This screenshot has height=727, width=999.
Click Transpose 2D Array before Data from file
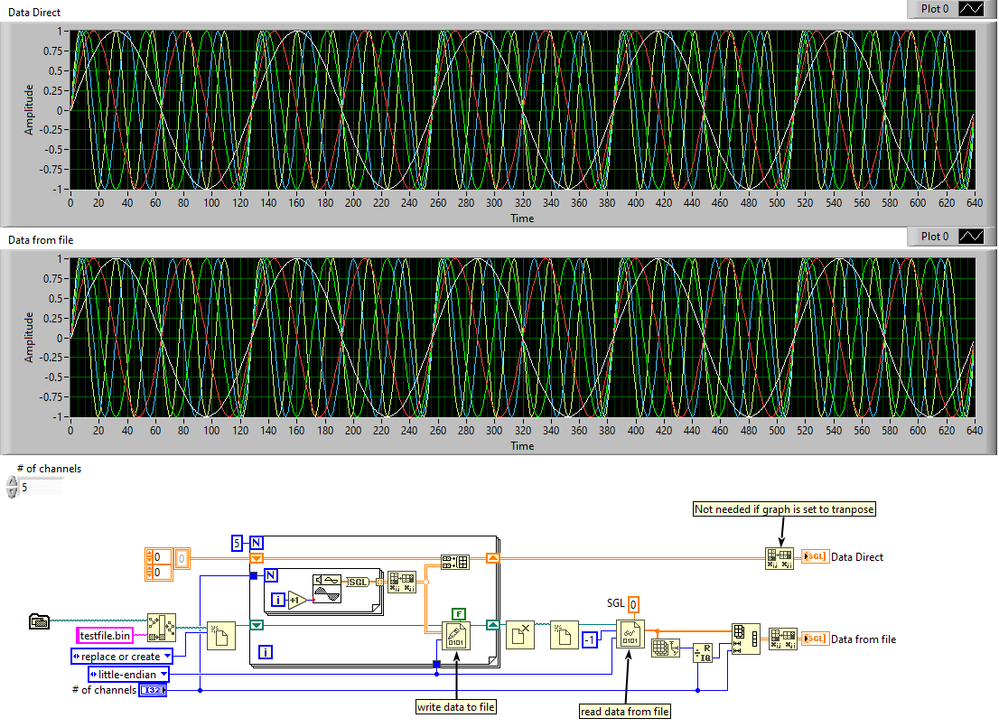click(x=783, y=638)
